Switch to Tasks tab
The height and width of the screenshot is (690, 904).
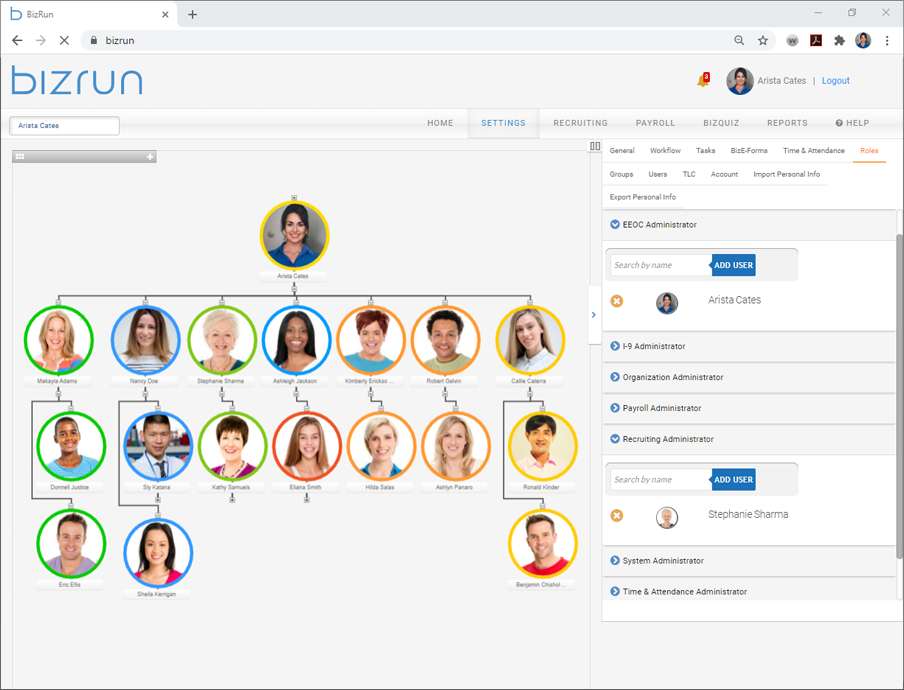706,150
